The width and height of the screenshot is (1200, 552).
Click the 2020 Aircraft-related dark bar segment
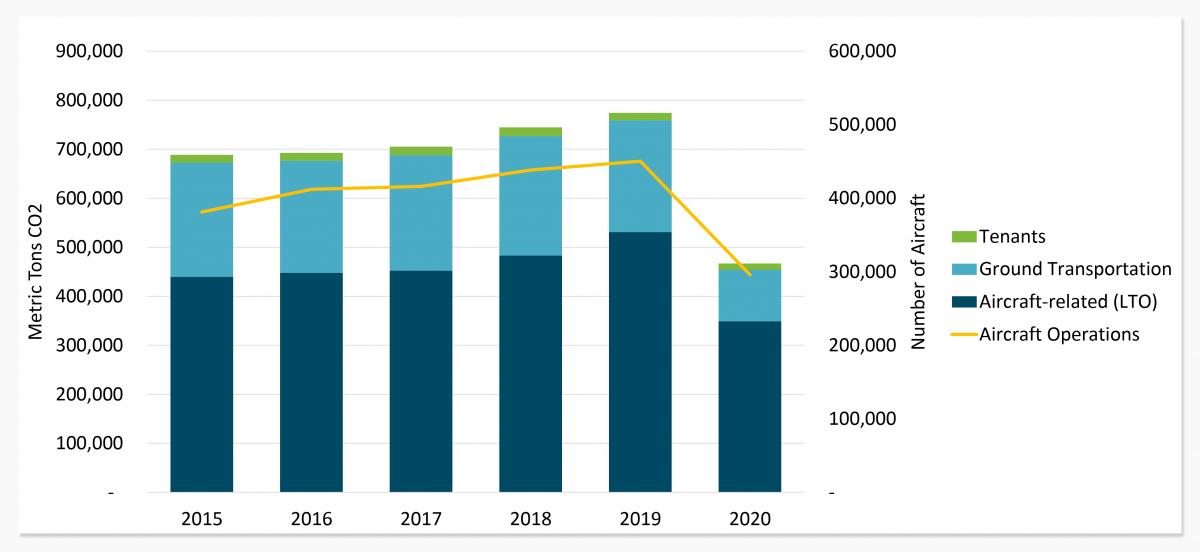point(750,407)
